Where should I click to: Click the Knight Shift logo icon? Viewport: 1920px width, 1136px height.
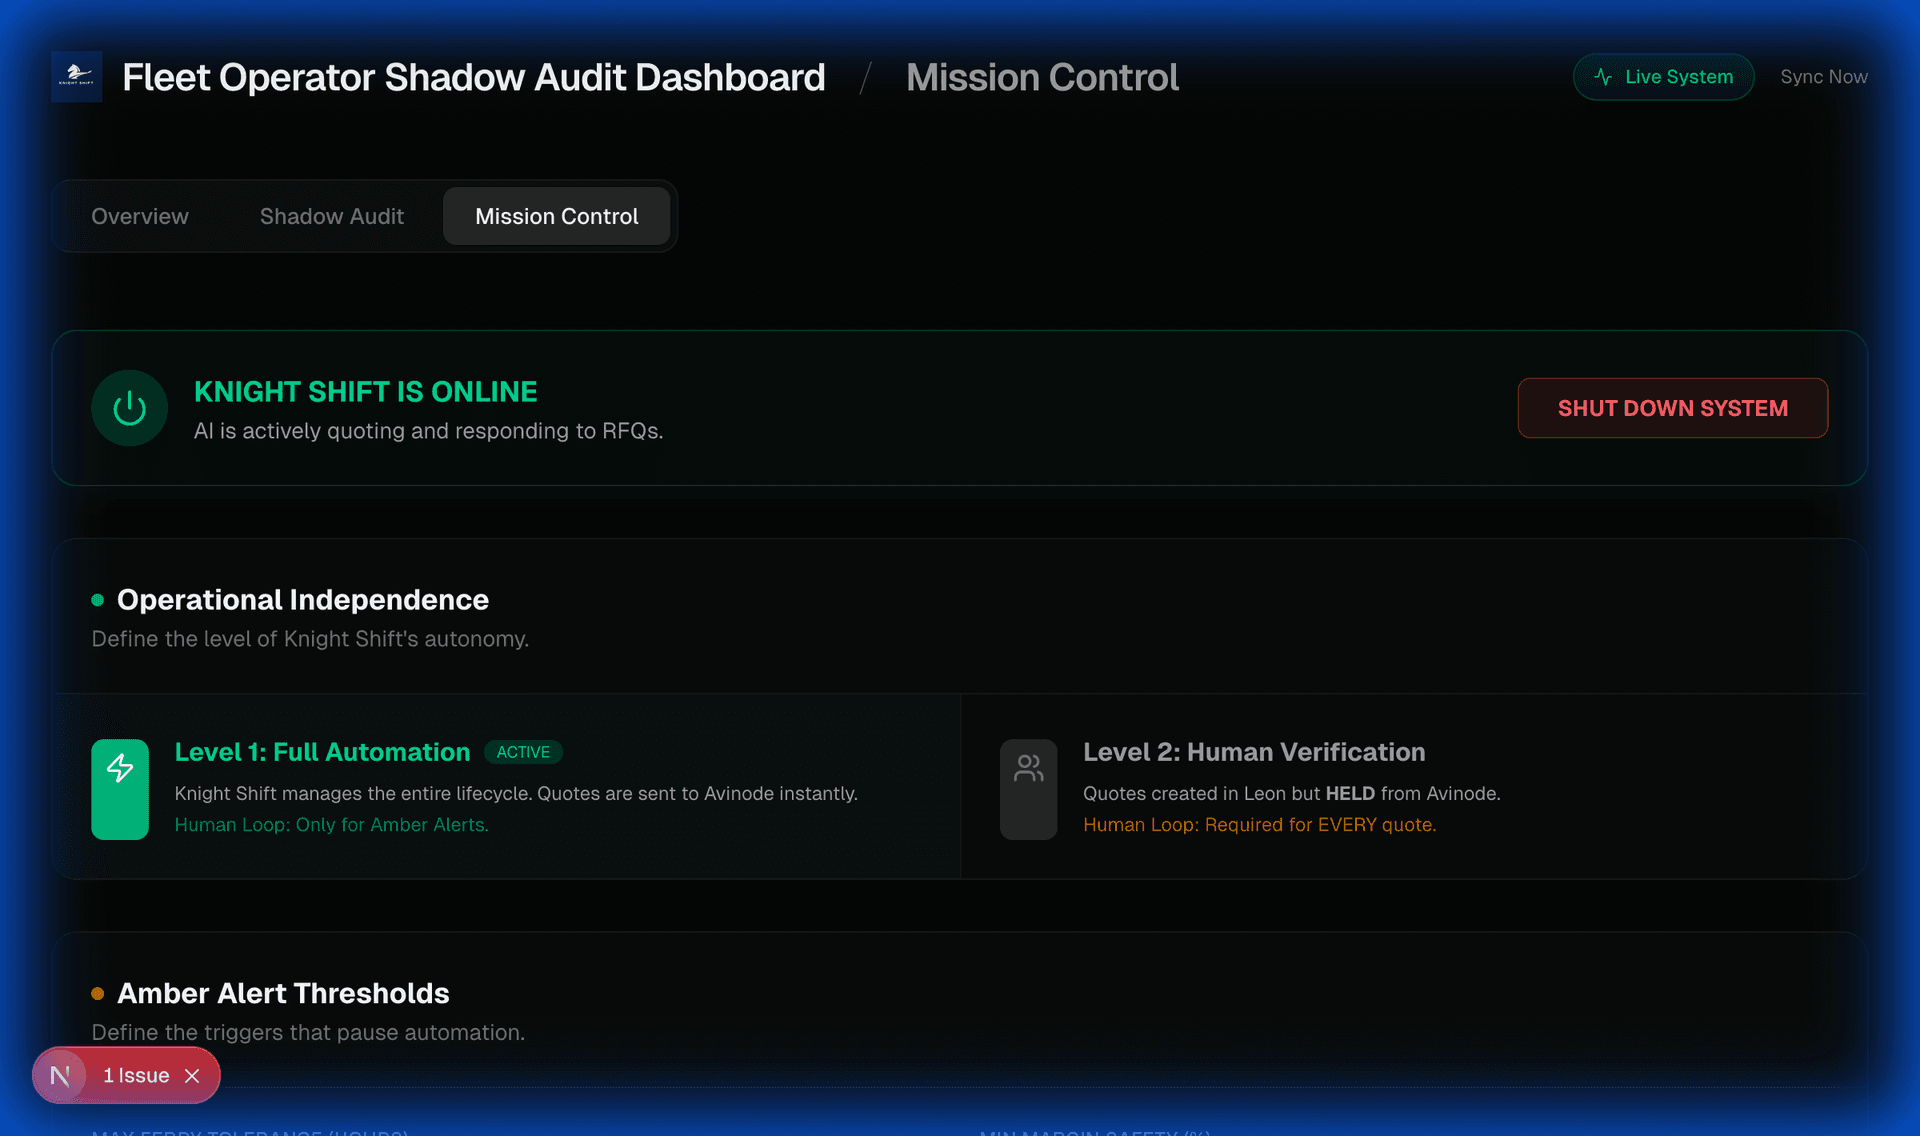click(77, 77)
